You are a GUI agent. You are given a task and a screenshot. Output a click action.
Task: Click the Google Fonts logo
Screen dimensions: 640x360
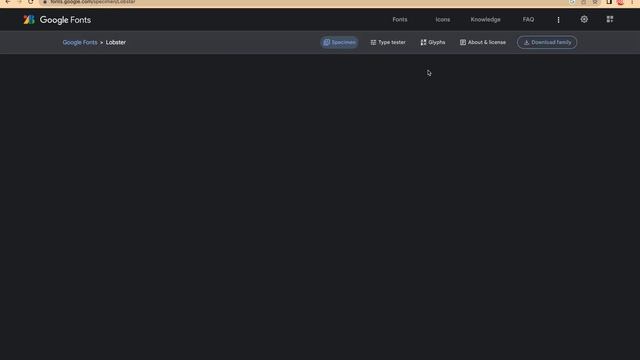(57, 20)
